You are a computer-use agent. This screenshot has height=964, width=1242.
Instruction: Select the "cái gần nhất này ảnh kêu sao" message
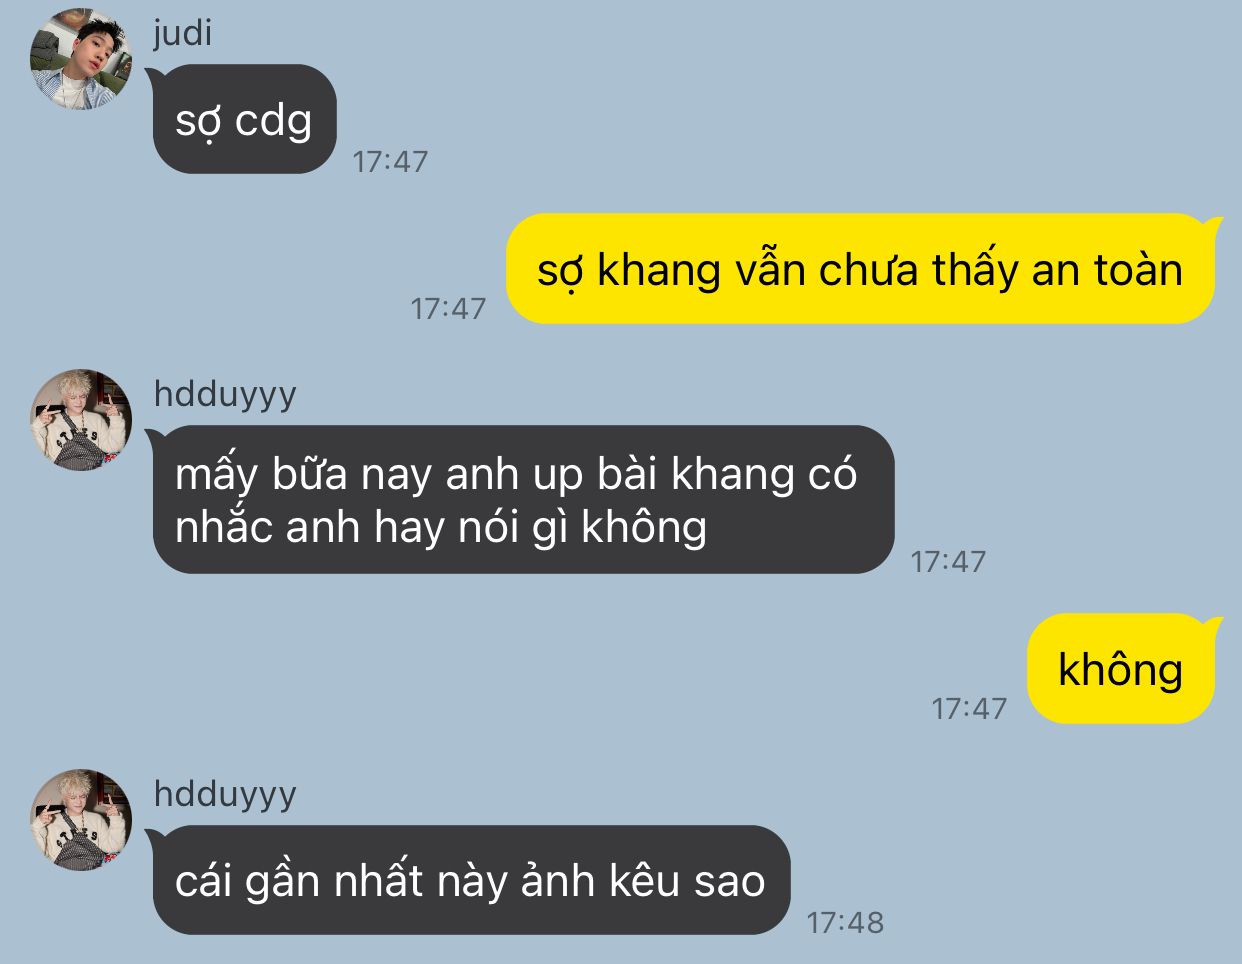pos(471,880)
